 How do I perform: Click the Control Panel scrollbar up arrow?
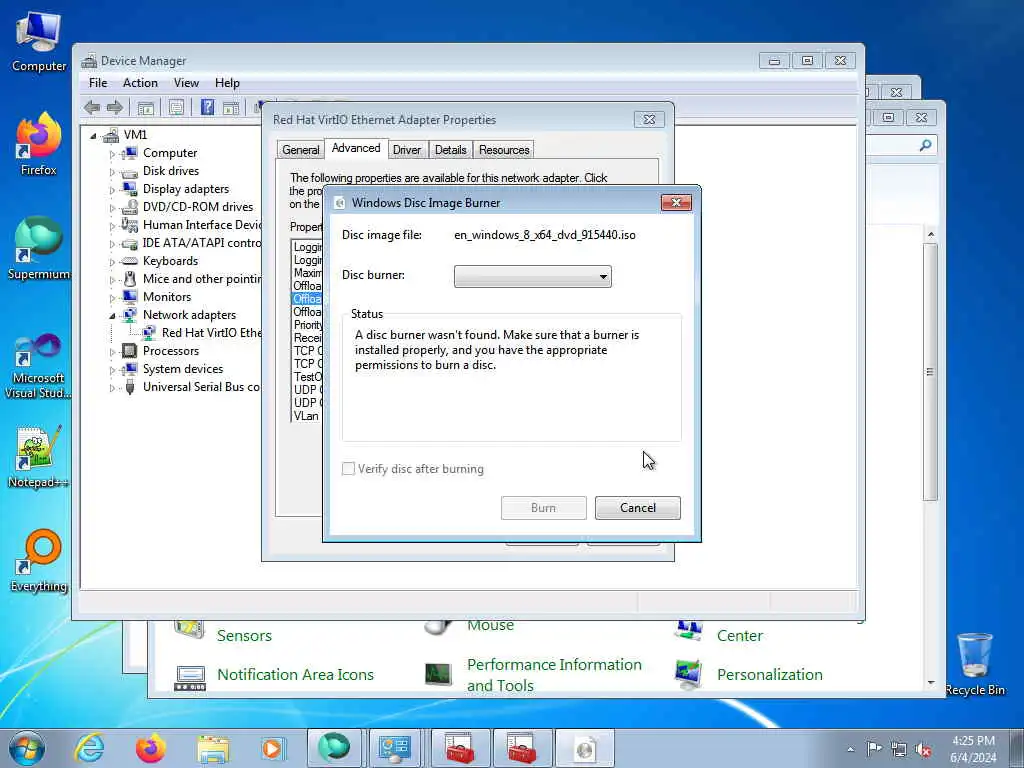[931, 234]
